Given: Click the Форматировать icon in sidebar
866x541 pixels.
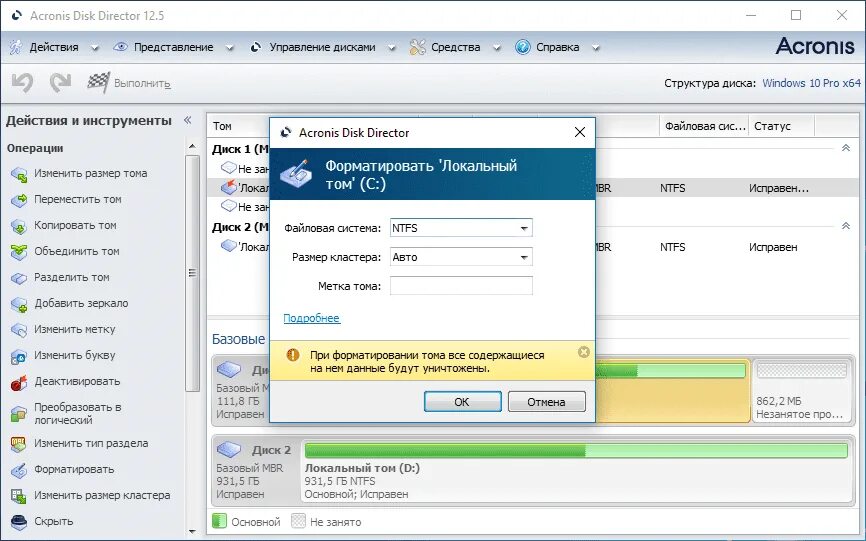Looking at the screenshot, I should pyautogui.click(x=19, y=470).
